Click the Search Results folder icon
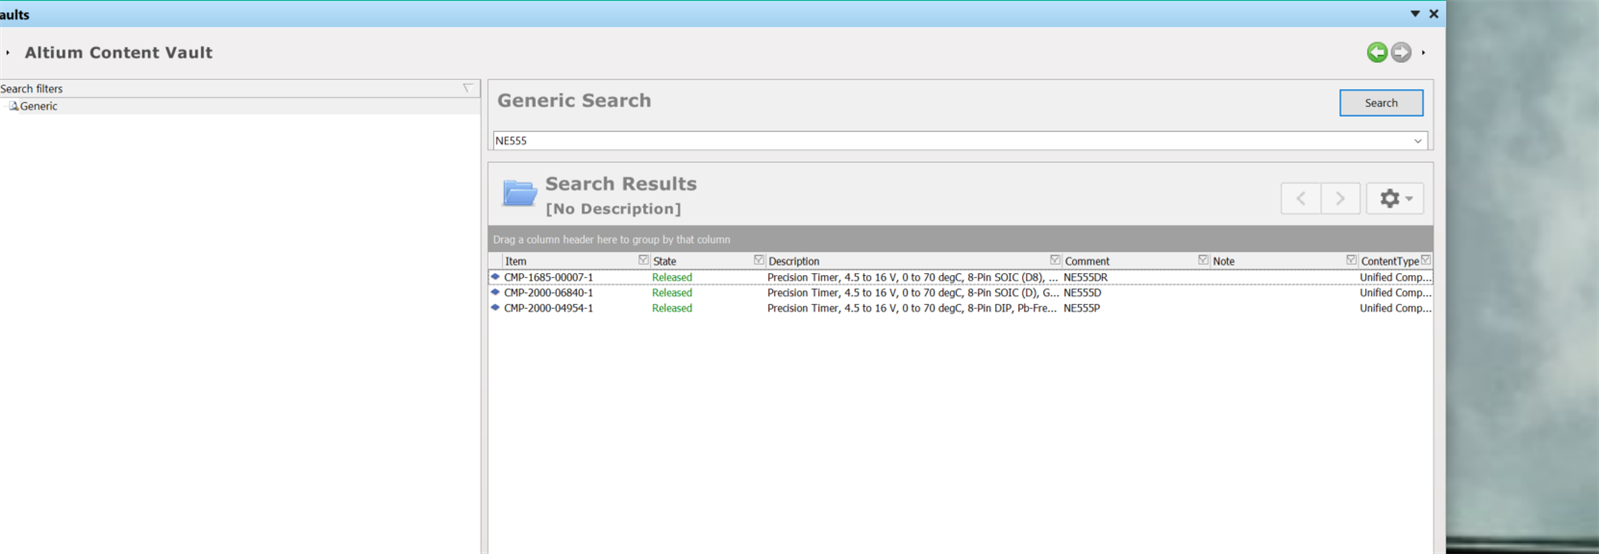The width and height of the screenshot is (1599, 554). [519, 193]
